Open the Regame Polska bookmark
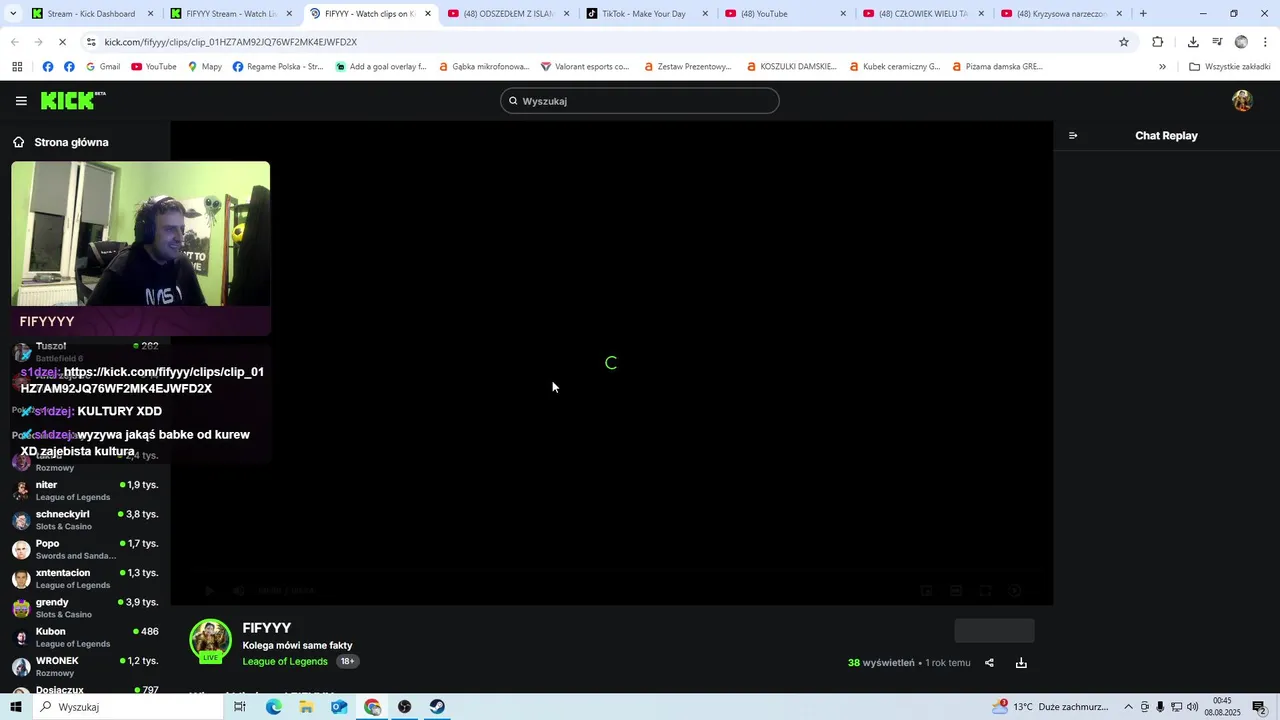Image resolution: width=1280 pixels, height=720 pixels. pos(278,67)
